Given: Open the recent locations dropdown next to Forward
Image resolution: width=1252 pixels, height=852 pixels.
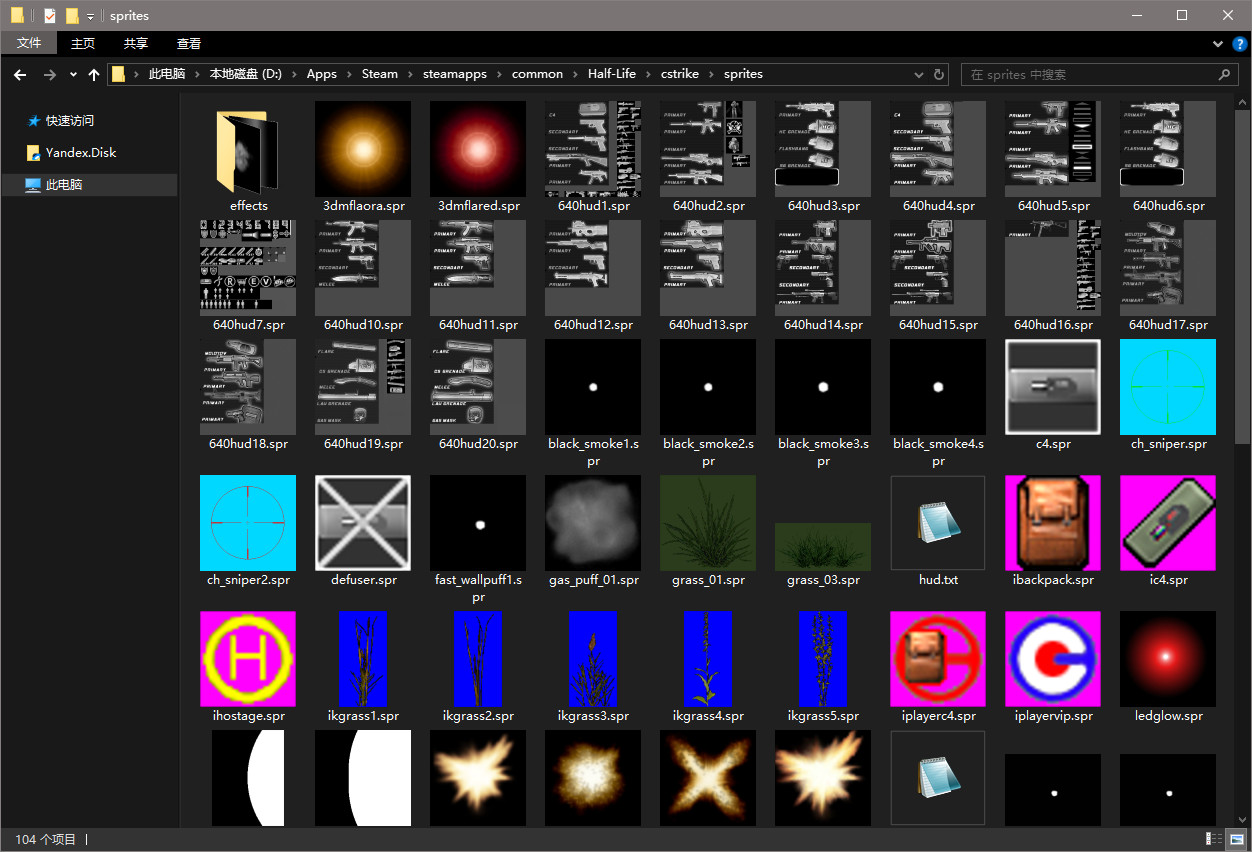Looking at the screenshot, I should pyautogui.click(x=72, y=74).
